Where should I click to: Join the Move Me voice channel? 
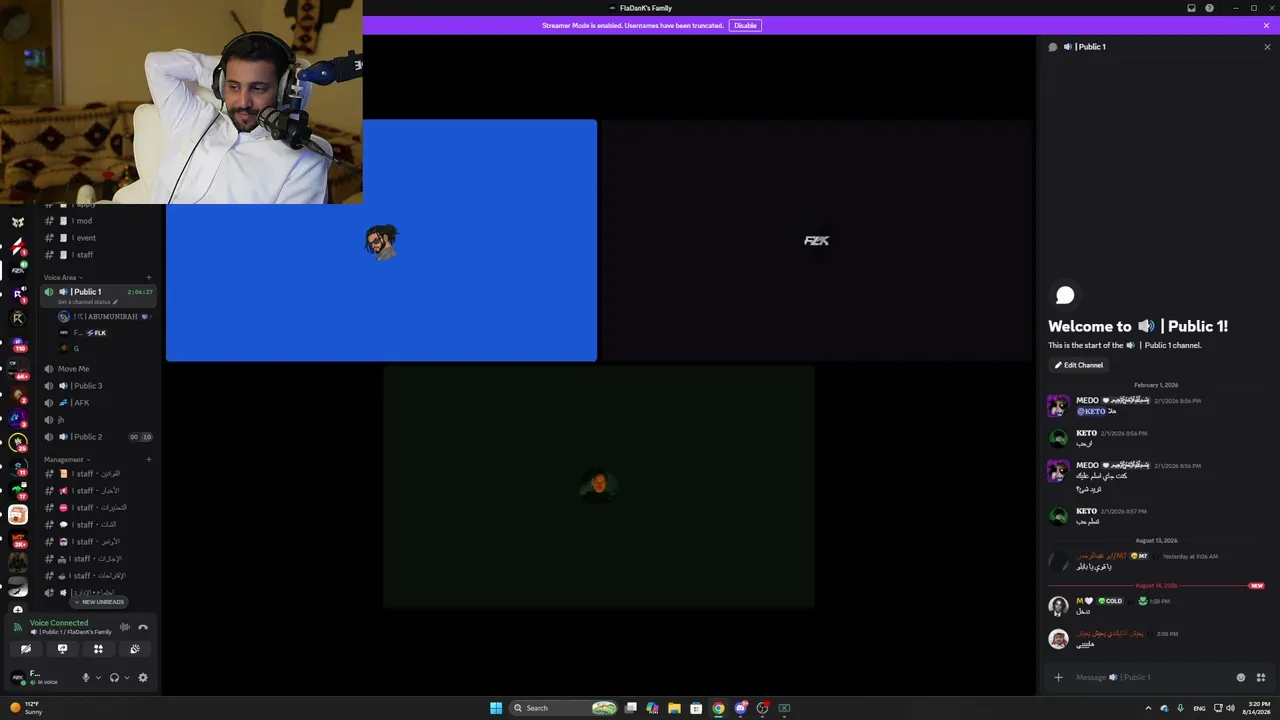(98, 369)
